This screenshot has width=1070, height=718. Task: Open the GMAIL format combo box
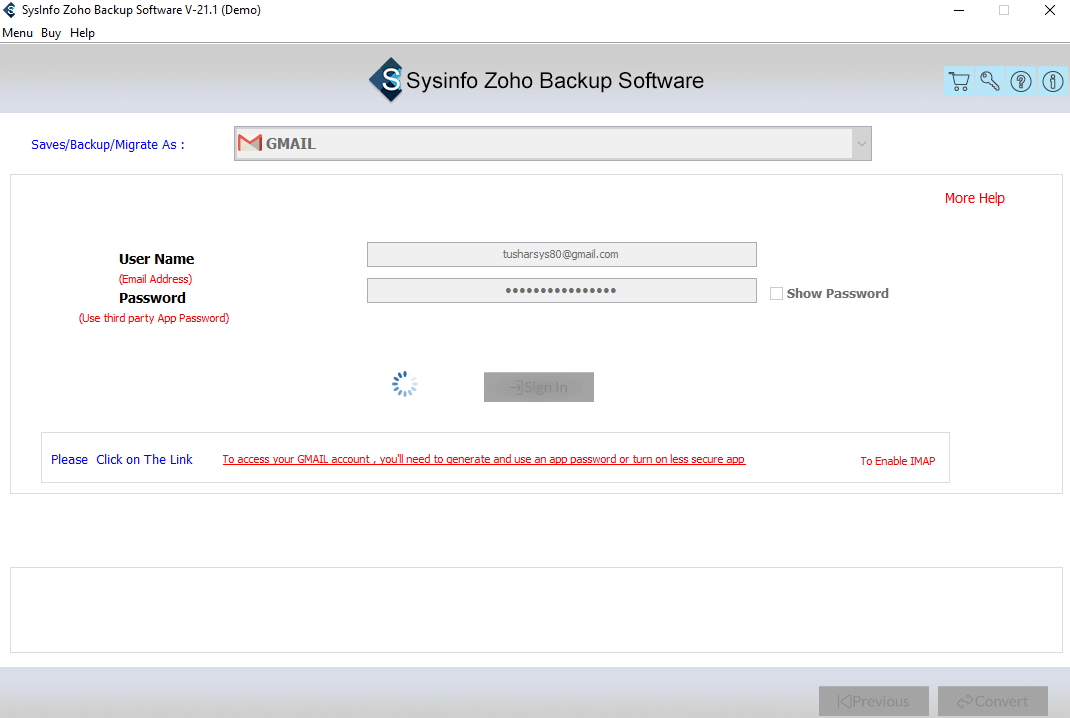pyautogui.click(x=553, y=143)
